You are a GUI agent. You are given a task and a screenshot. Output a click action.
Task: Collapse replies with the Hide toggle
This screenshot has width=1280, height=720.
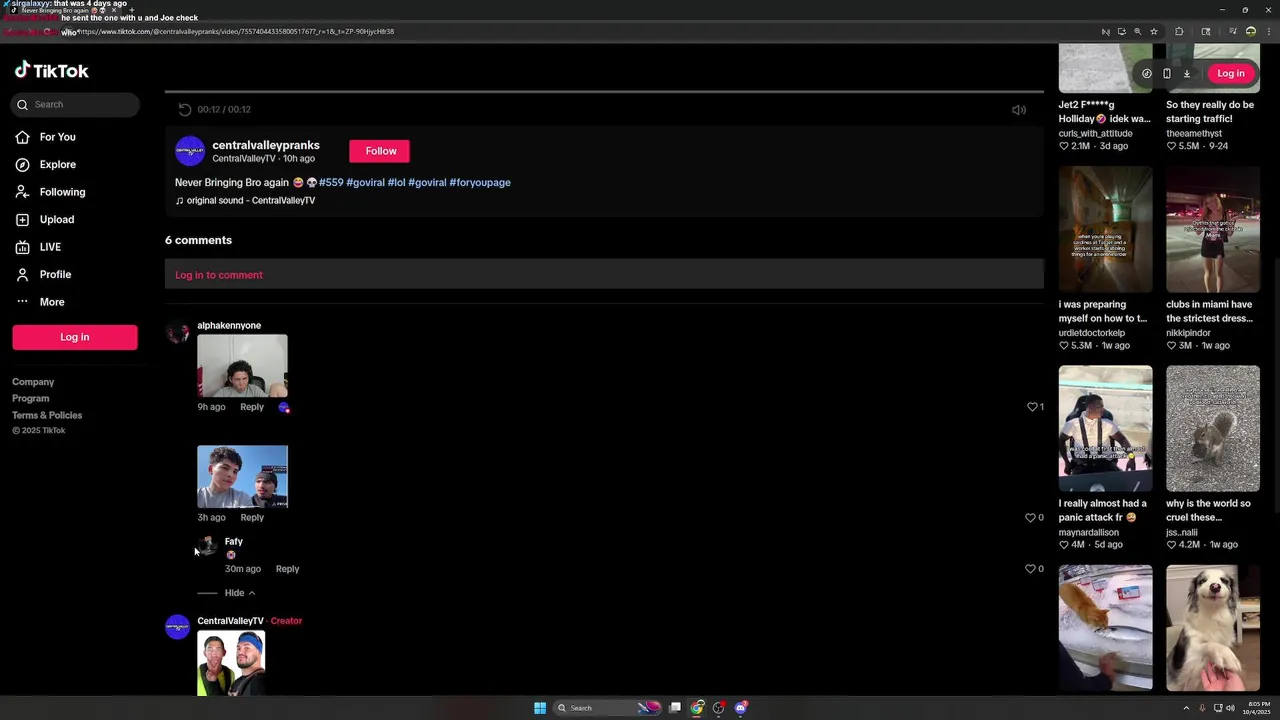click(x=239, y=593)
